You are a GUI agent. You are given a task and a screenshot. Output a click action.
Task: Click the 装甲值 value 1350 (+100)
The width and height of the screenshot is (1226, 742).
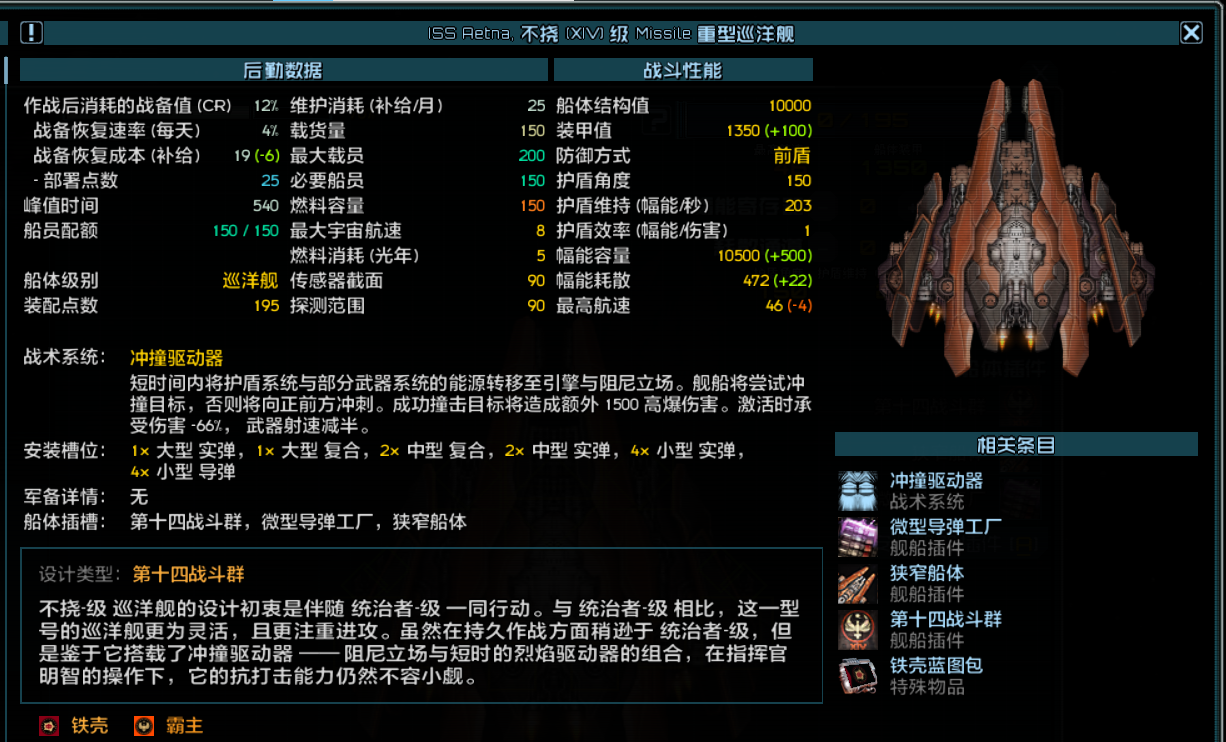coord(768,131)
